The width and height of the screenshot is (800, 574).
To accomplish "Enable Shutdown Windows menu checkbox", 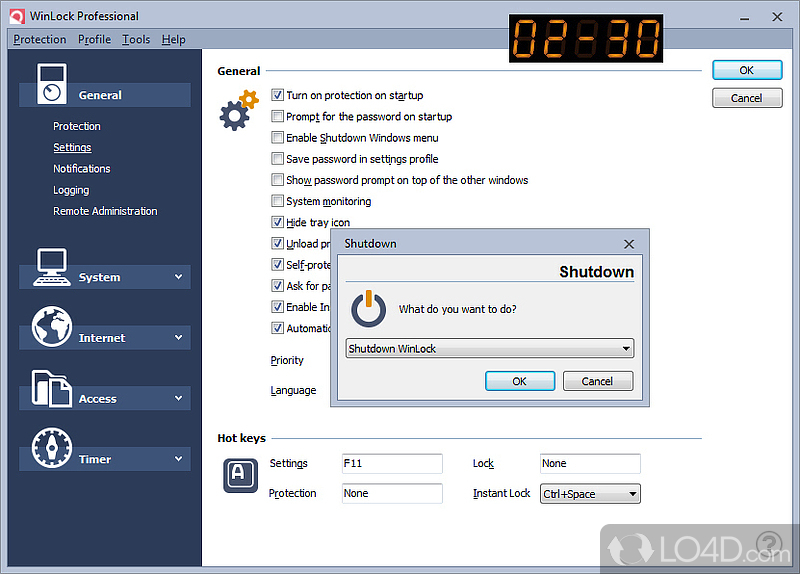I will 277,137.
